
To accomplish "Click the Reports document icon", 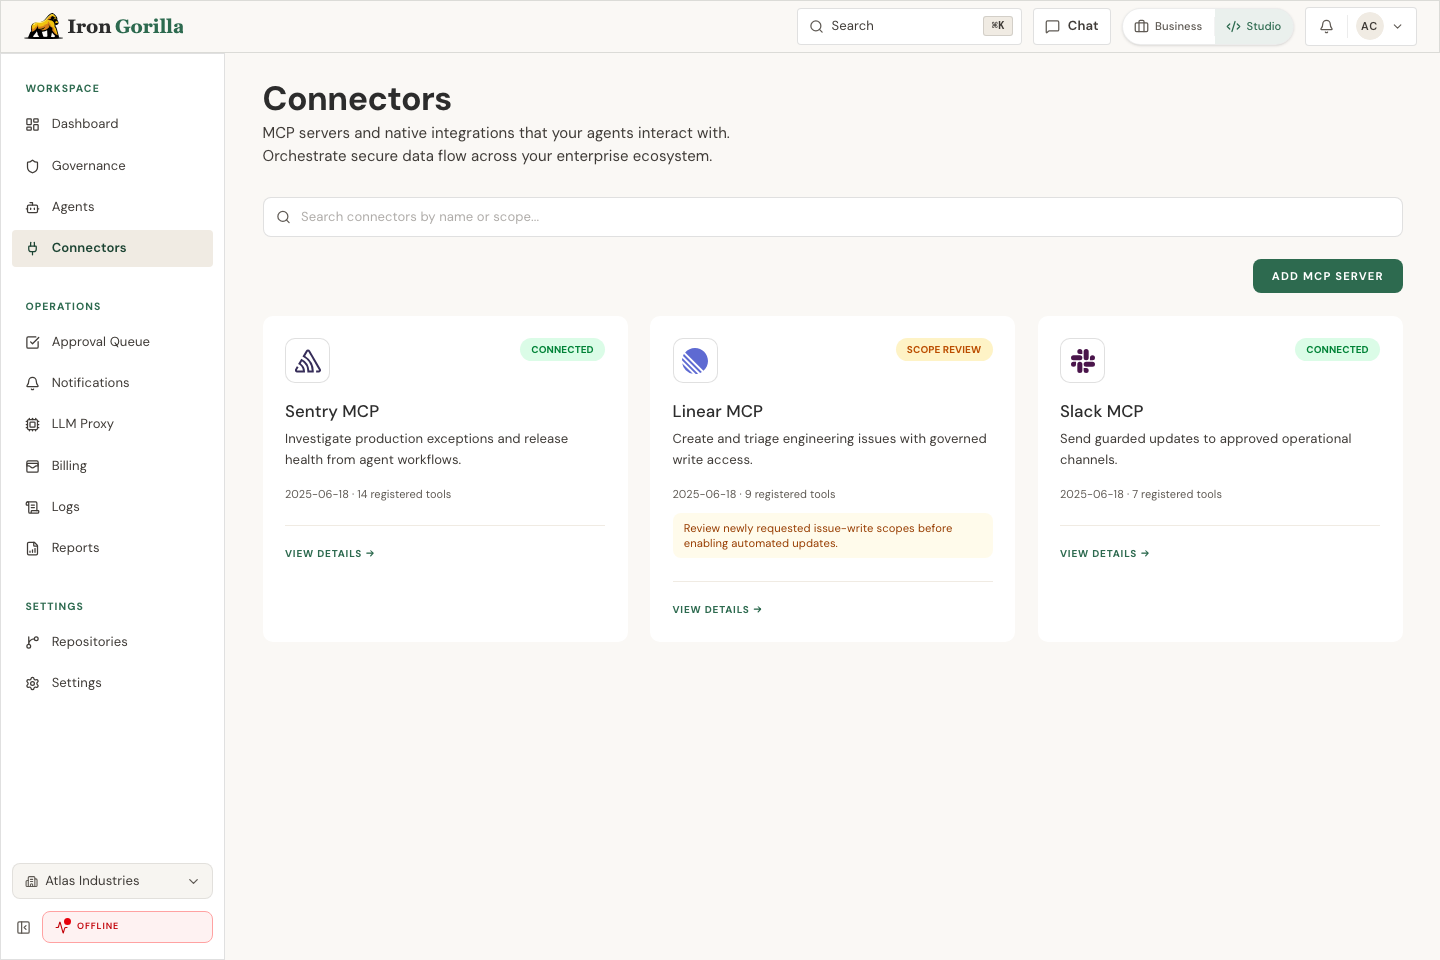I will pyautogui.click(x=32, y=548).
